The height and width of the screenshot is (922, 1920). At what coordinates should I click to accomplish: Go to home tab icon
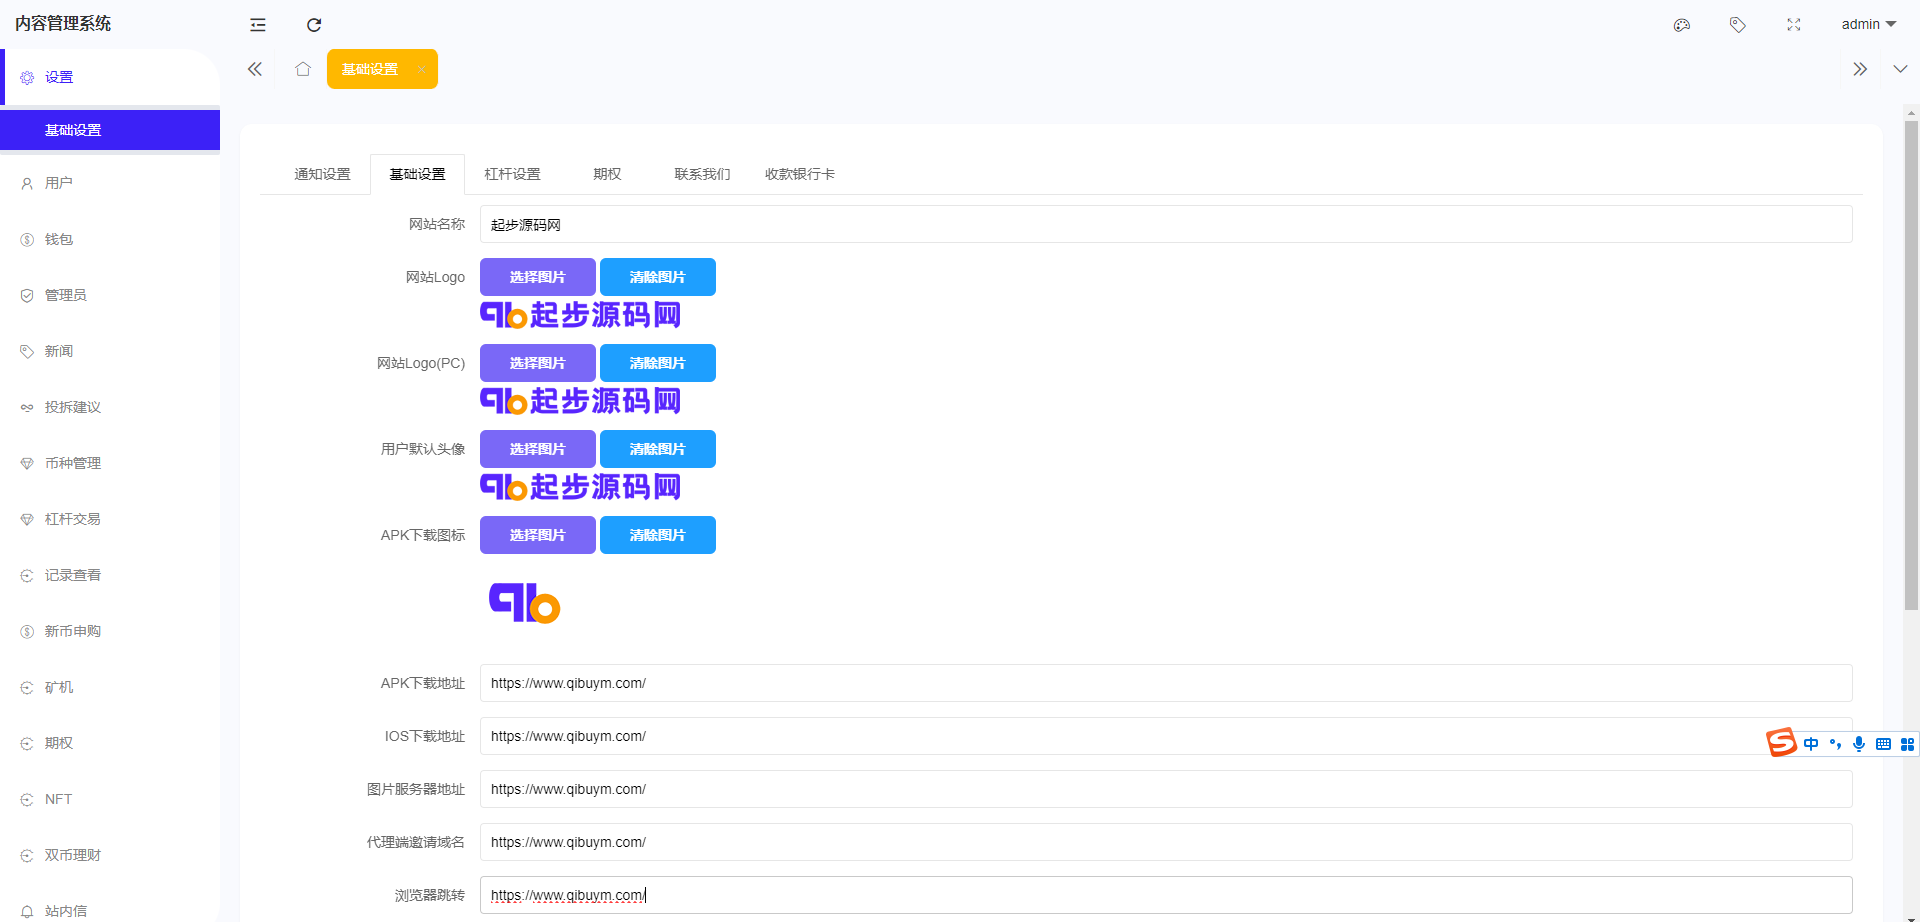pyautogui.click(x=303, y=69)
